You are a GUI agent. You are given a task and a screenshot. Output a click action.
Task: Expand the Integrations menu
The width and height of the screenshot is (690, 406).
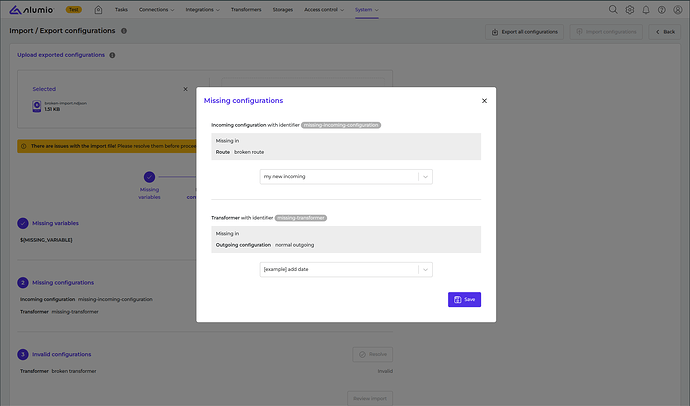[213, 10]
